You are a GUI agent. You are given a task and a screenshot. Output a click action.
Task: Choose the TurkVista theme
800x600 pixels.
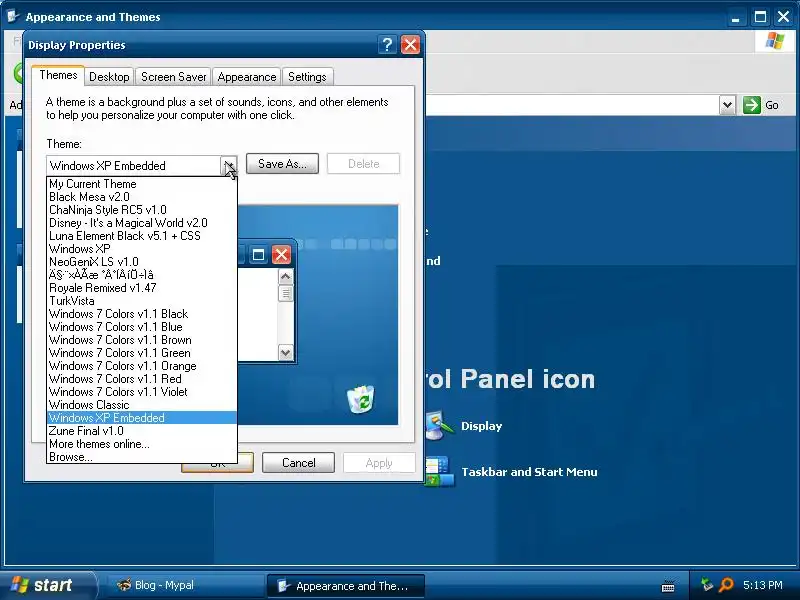click(x=142, y=301)
